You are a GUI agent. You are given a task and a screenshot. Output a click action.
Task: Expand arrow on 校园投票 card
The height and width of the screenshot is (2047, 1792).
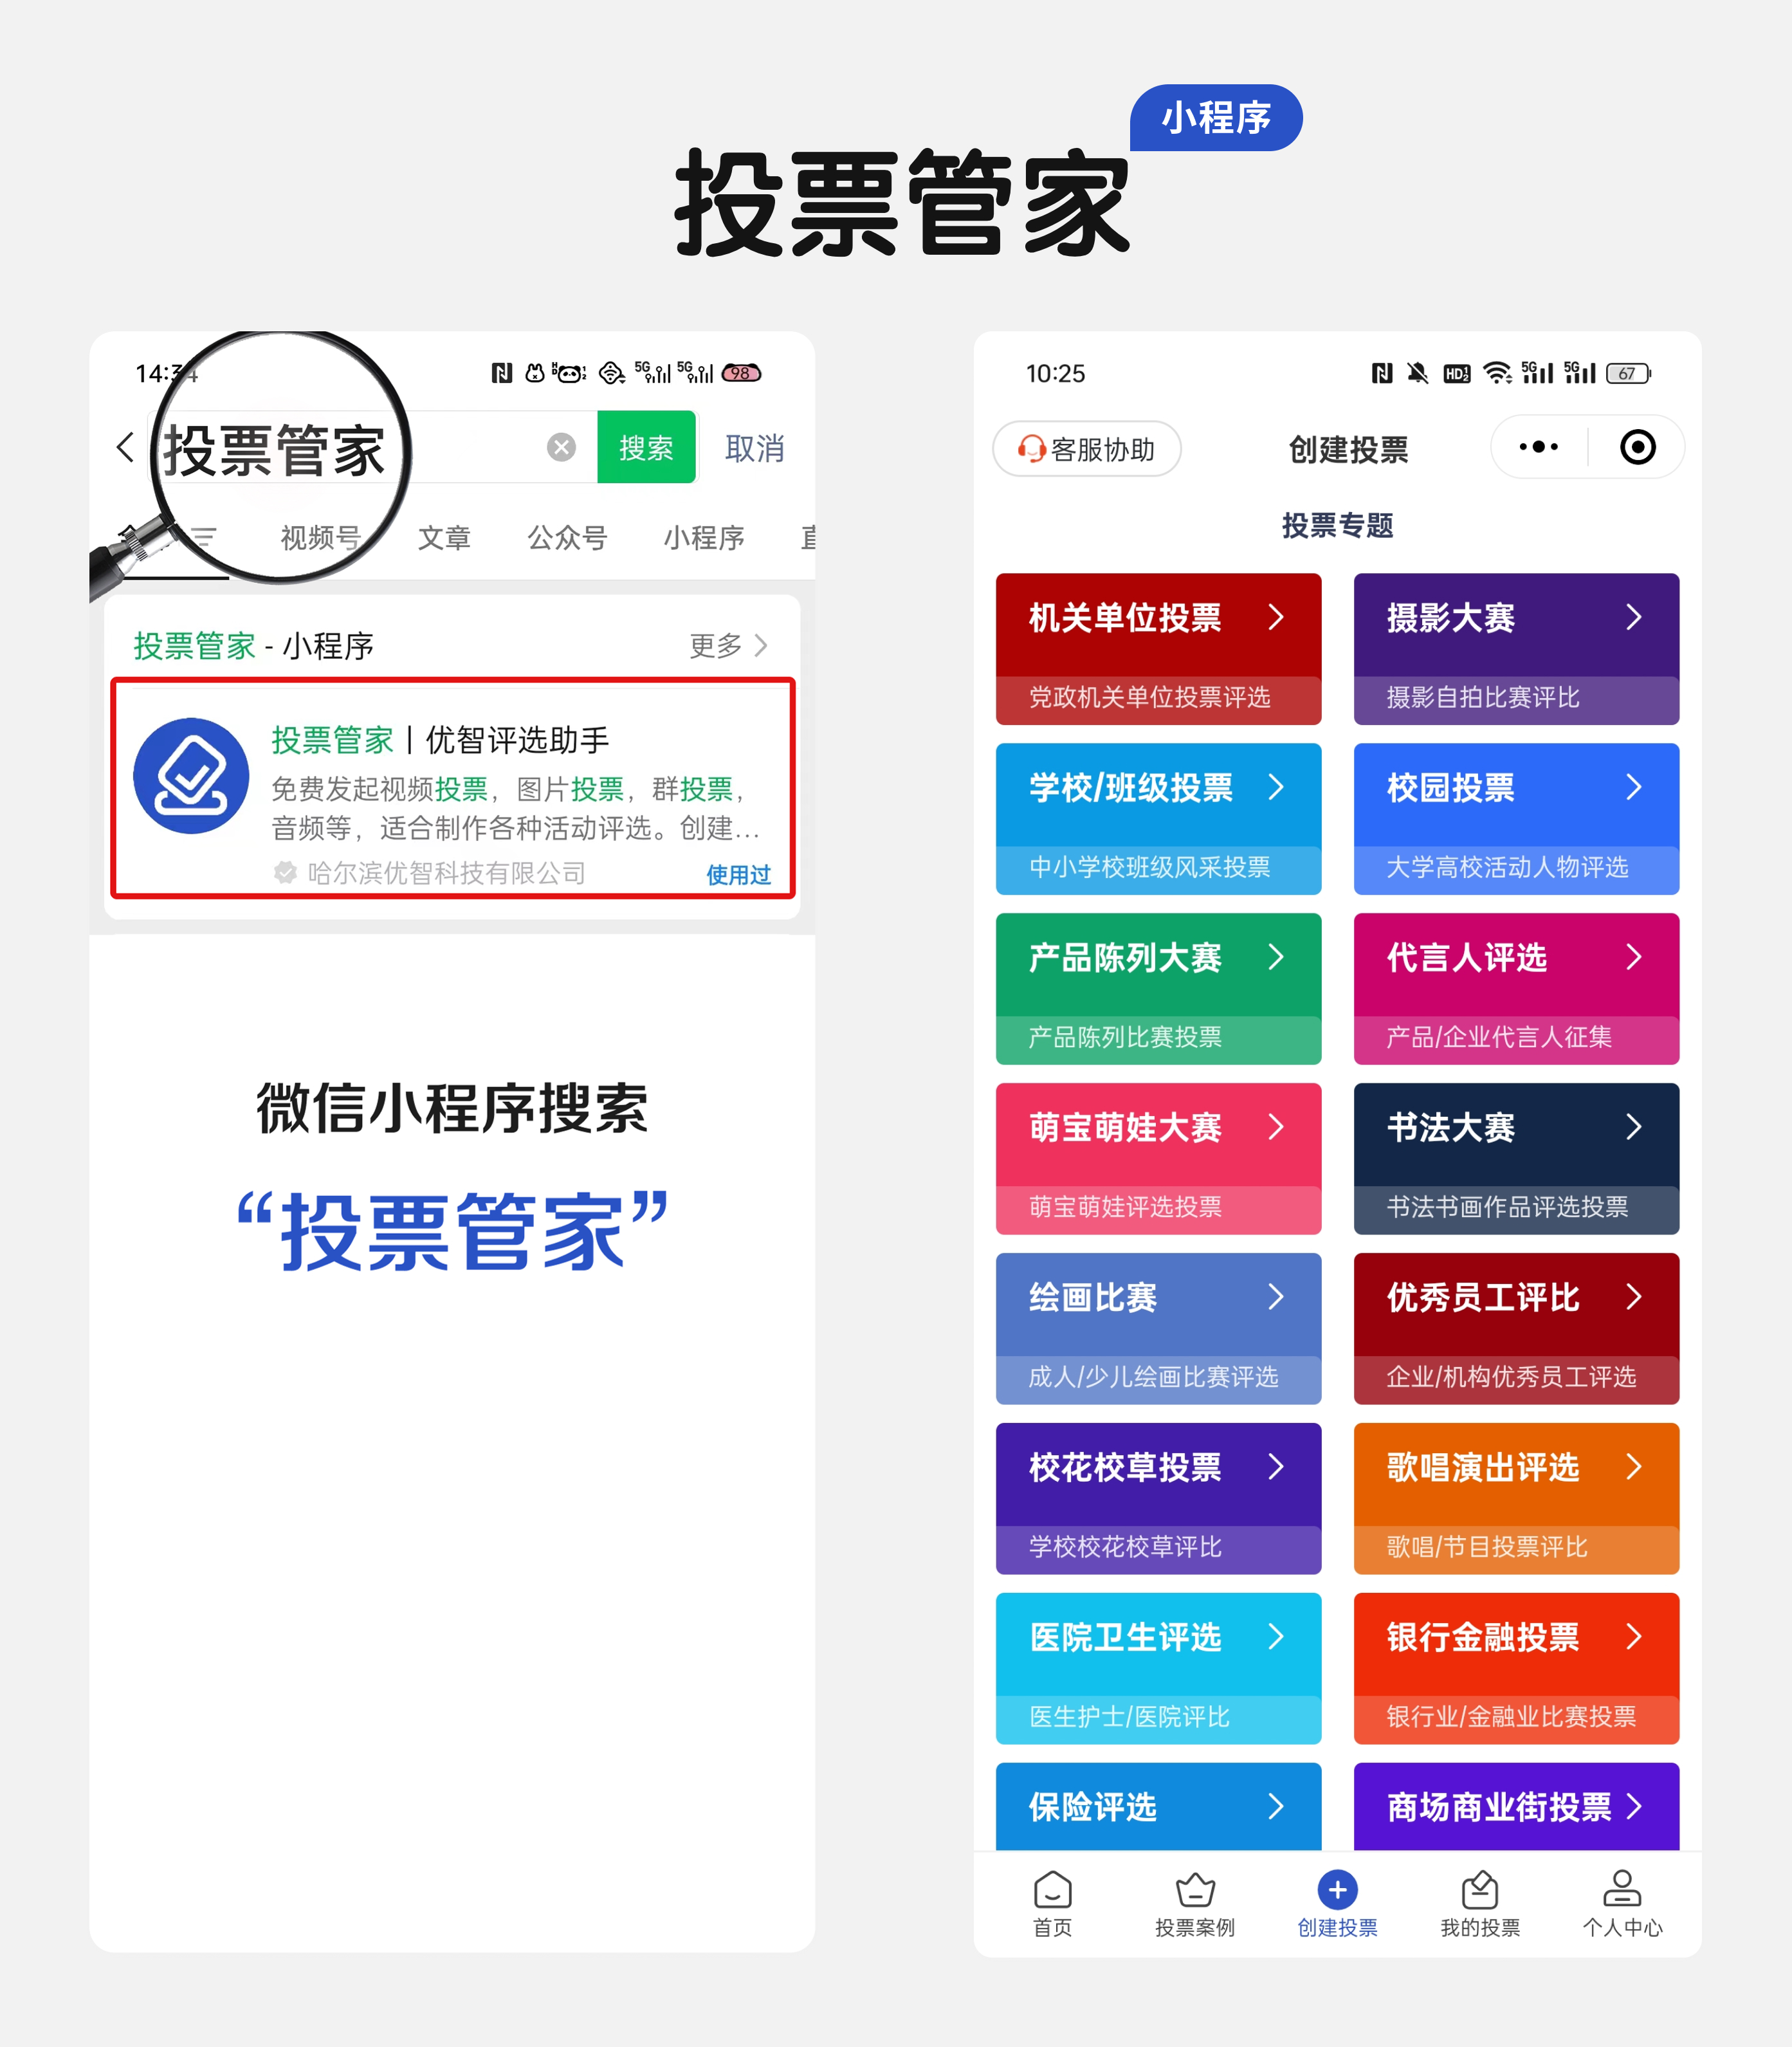[1633, 787]
